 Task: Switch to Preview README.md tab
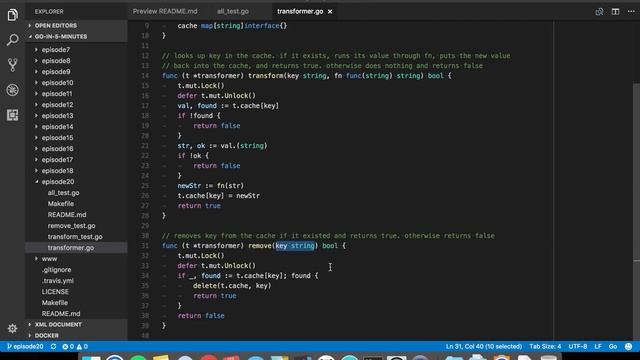point(165,11)
